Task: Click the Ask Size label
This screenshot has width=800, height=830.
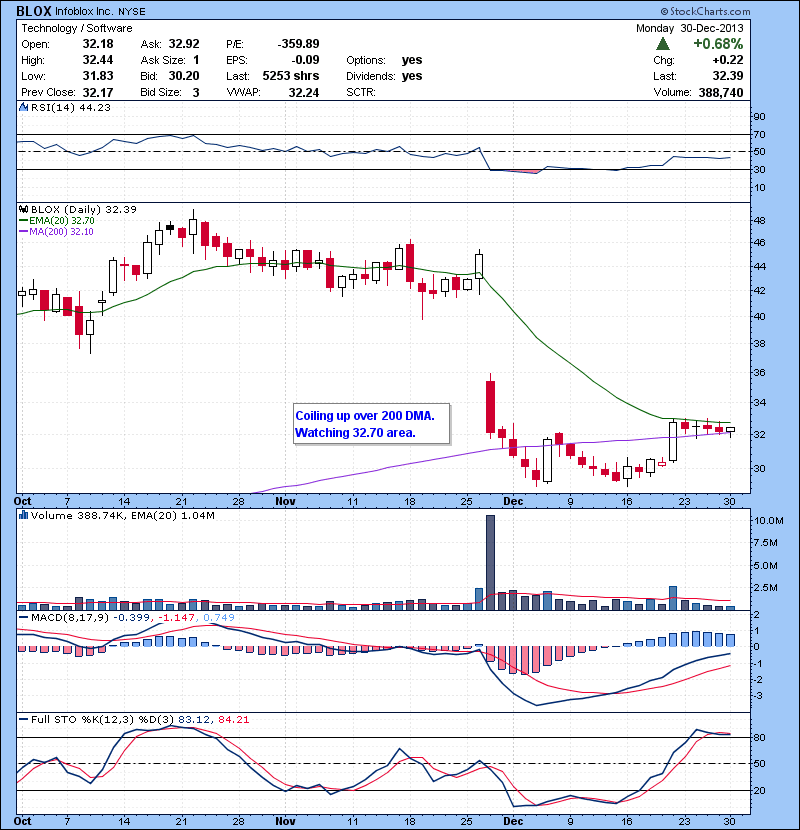Action: point(163,60)
